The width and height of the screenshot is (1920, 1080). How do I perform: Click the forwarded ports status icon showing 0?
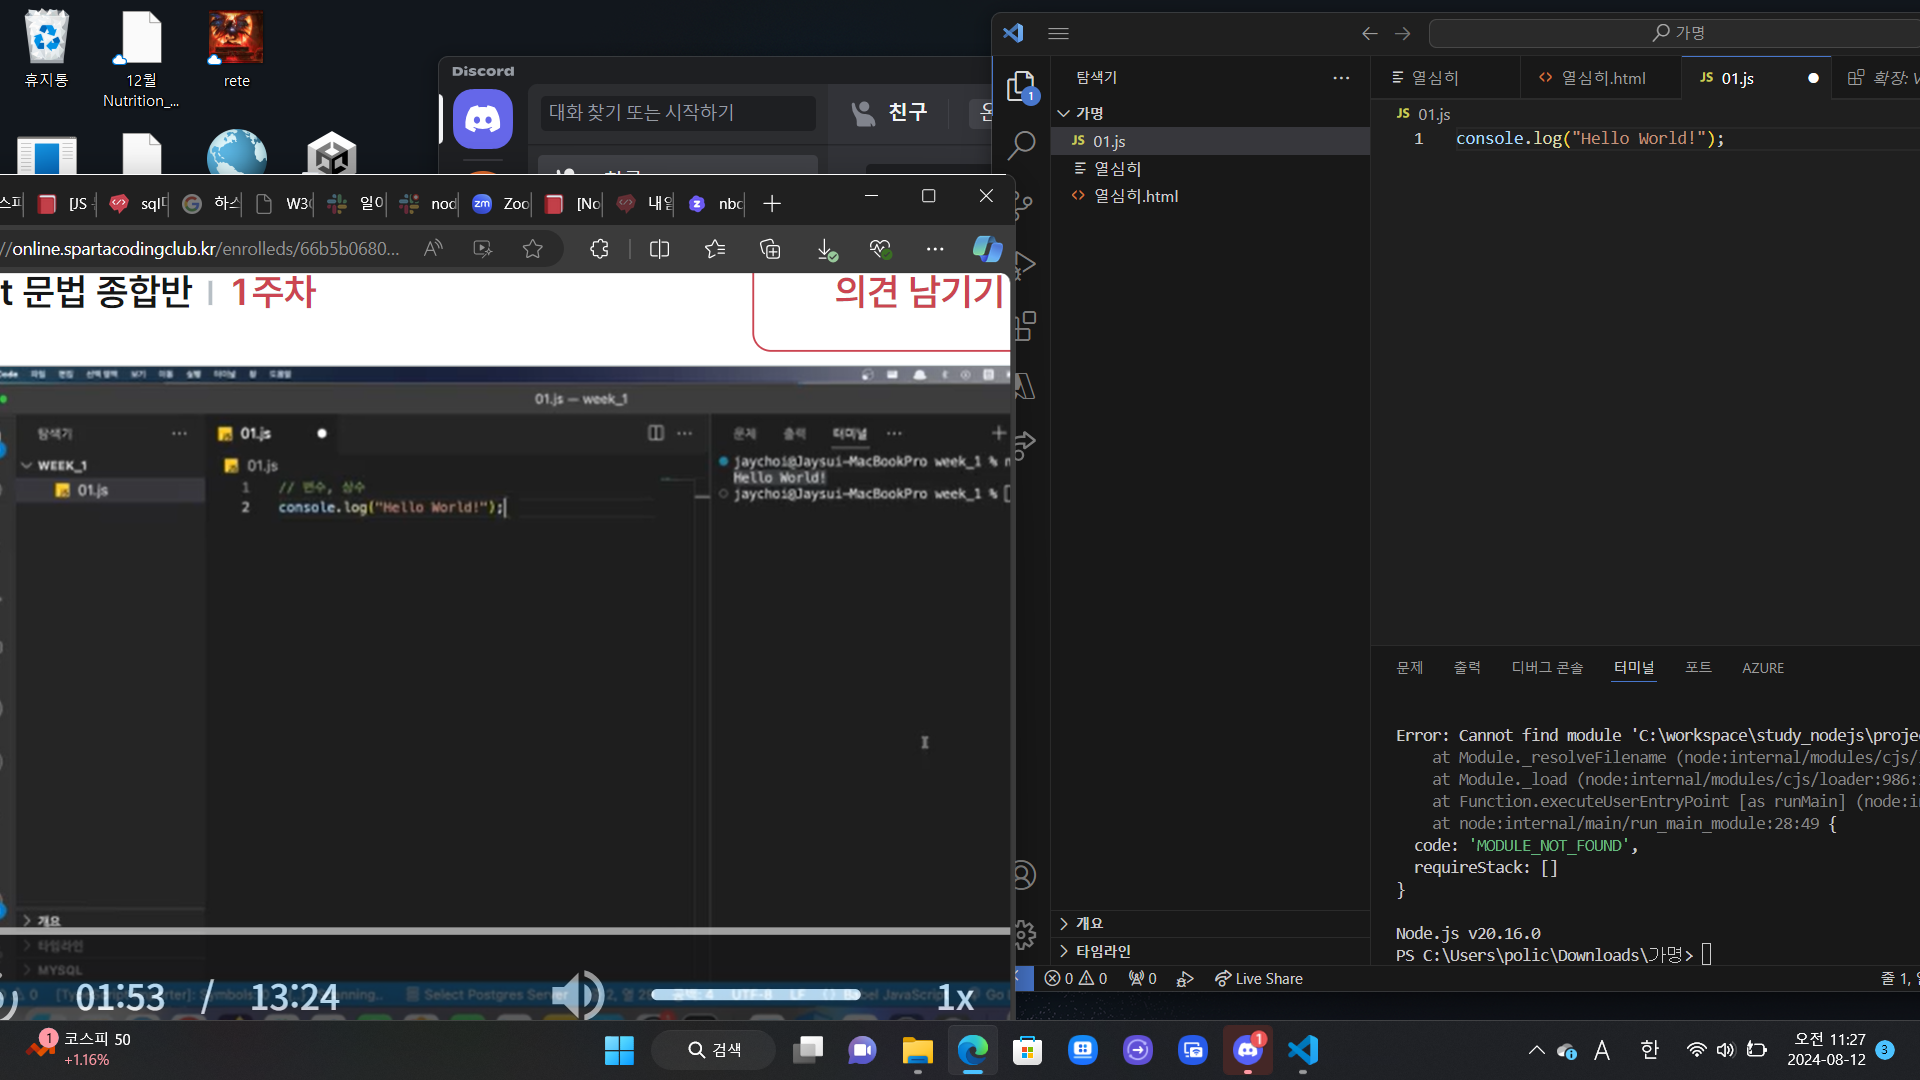[1142, 979]
